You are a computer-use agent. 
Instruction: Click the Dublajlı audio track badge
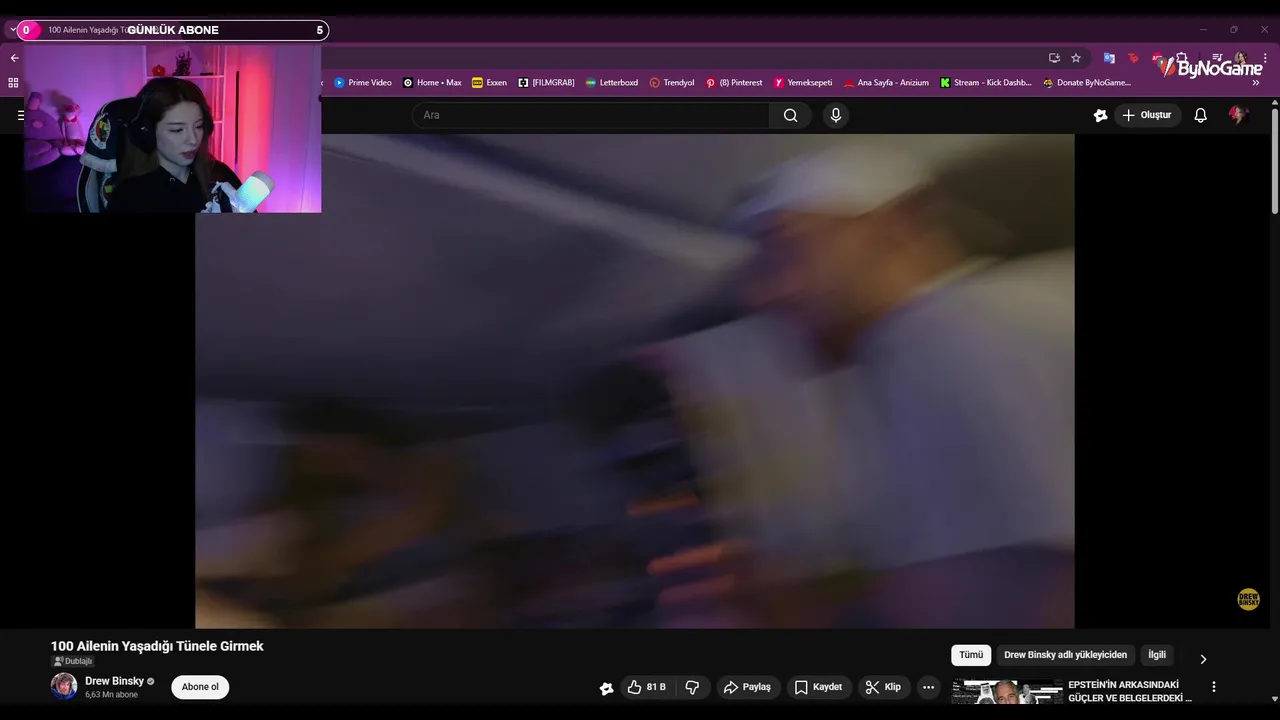point(73,662)
